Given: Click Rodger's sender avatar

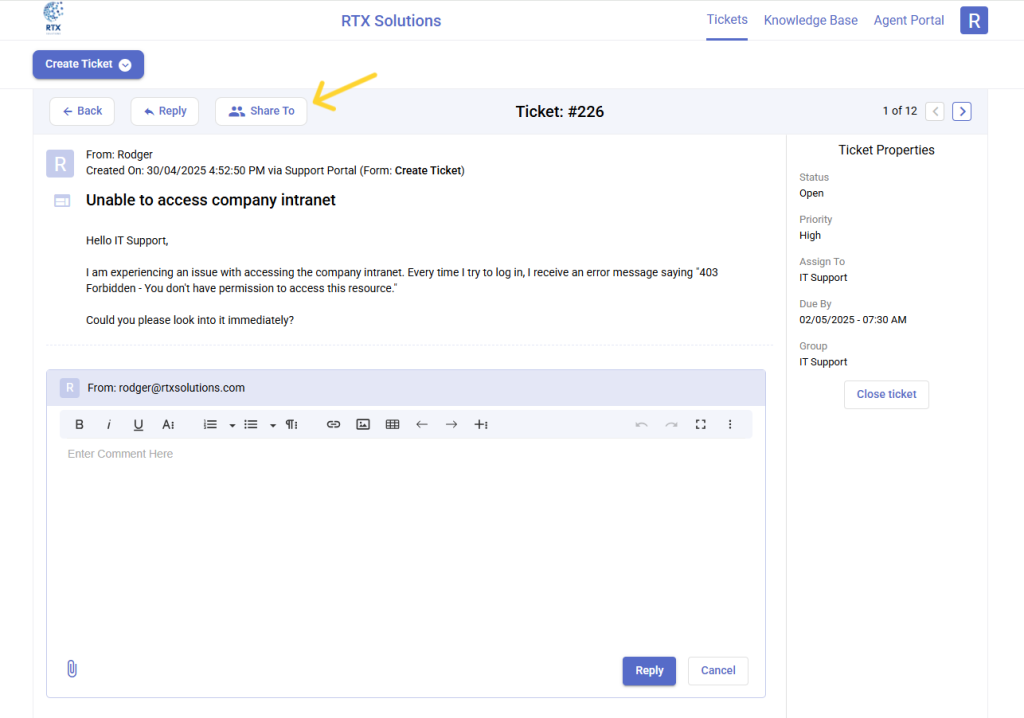Looking at the screenshot, I should [60, 163].
